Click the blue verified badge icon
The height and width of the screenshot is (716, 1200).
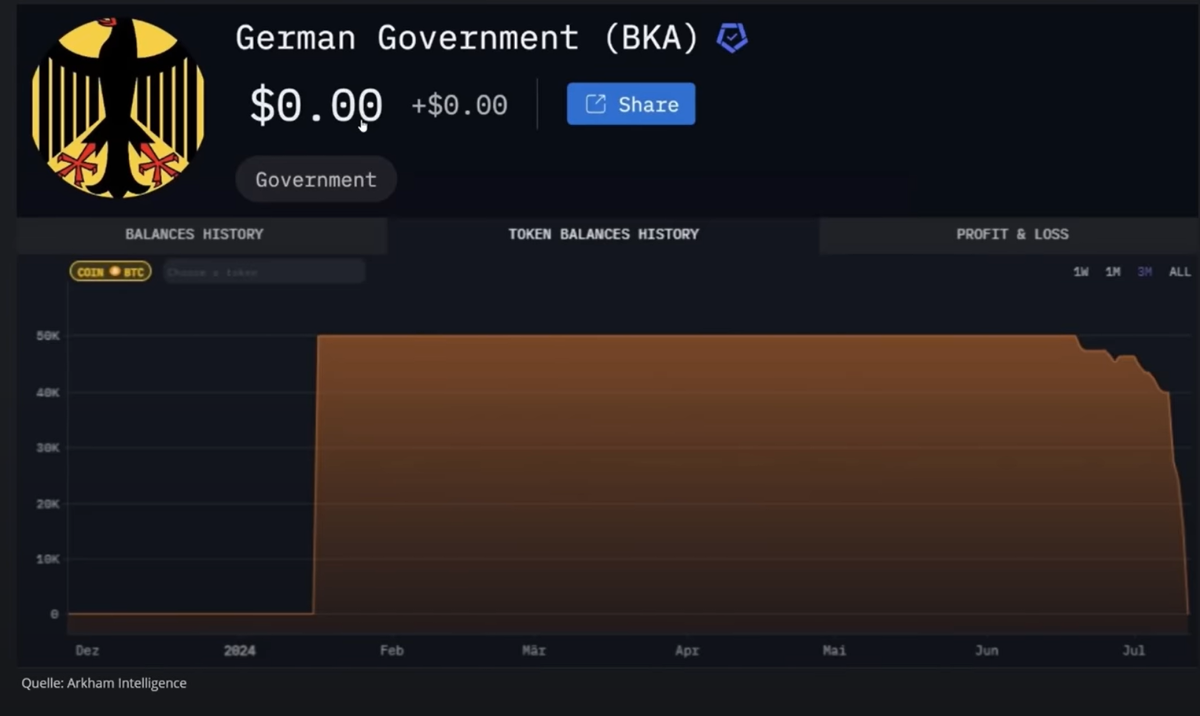tap(732, 38)
